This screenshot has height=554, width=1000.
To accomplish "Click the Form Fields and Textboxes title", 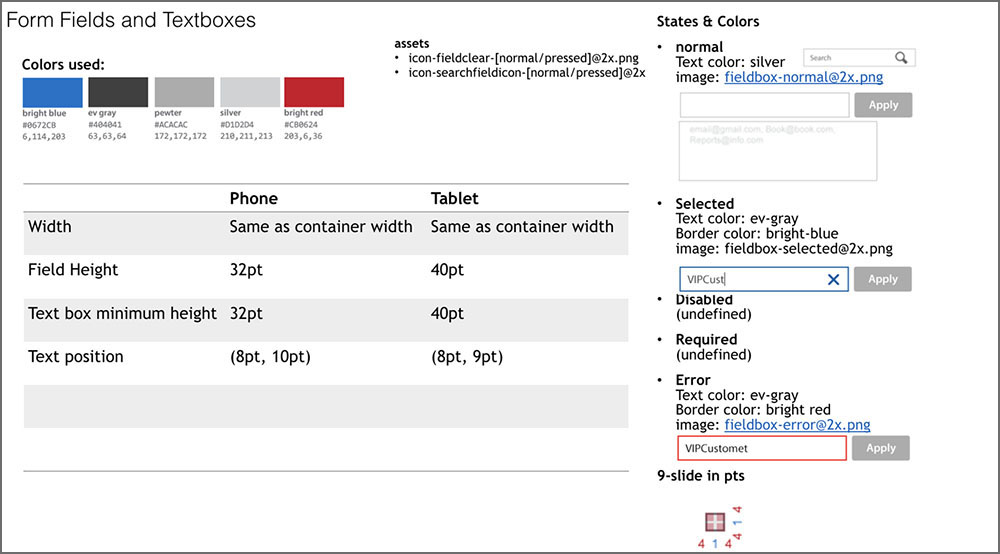I will [131, 20].
